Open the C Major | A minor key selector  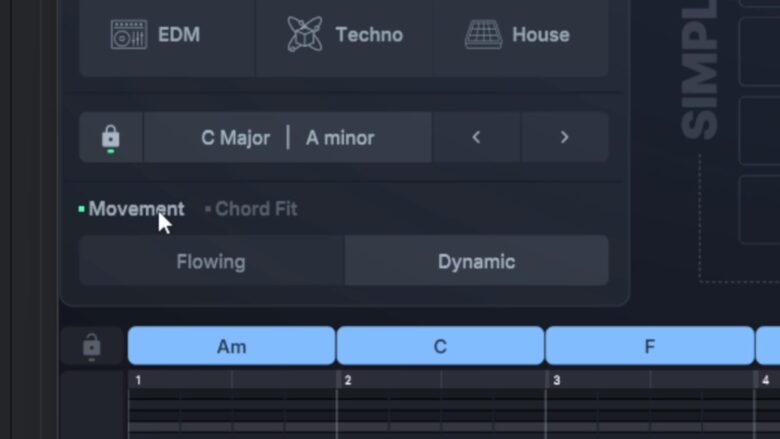click(288, 138)
